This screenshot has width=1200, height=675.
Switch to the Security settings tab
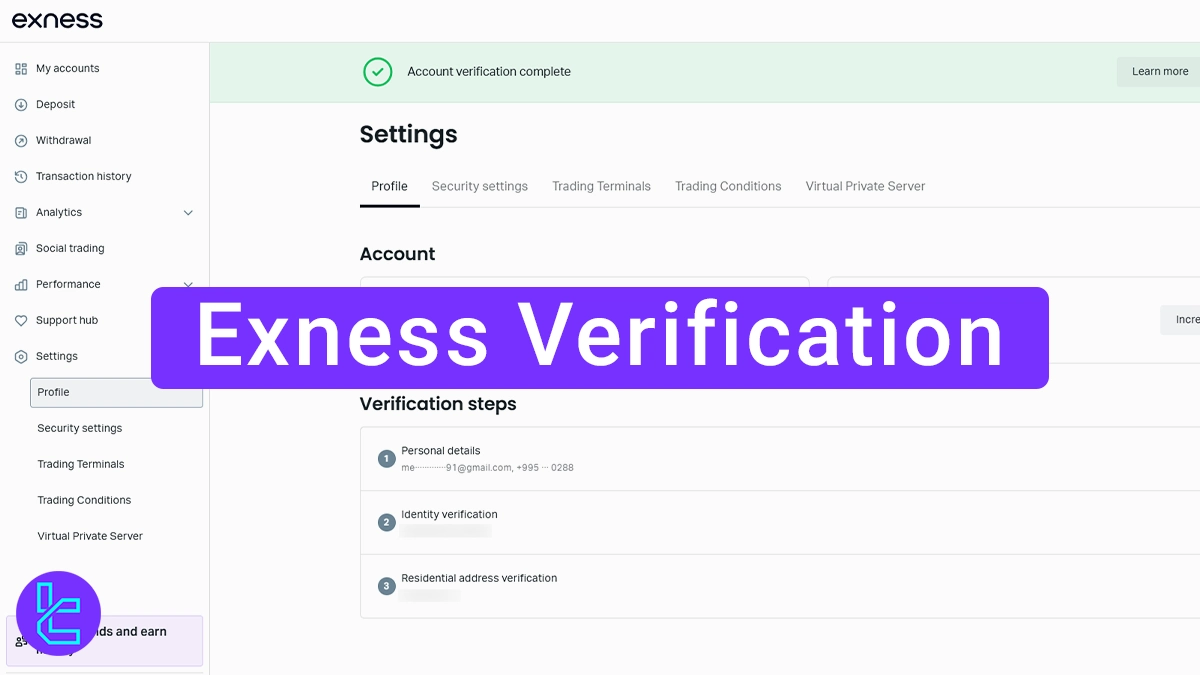(479, 186)
